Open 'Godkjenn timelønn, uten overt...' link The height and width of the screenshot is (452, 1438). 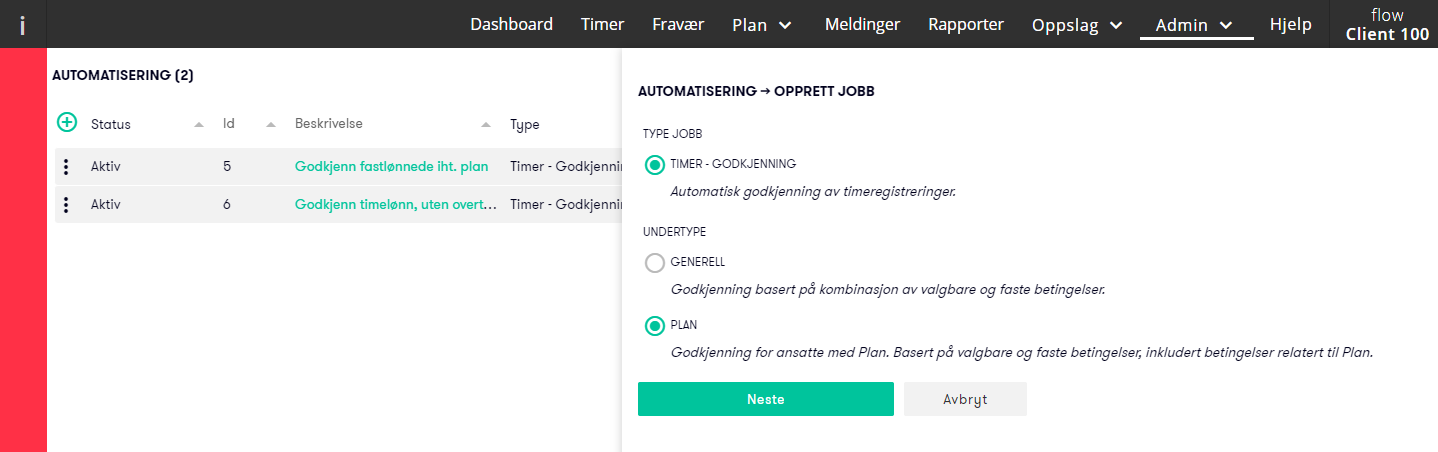(x=396, y=205)
